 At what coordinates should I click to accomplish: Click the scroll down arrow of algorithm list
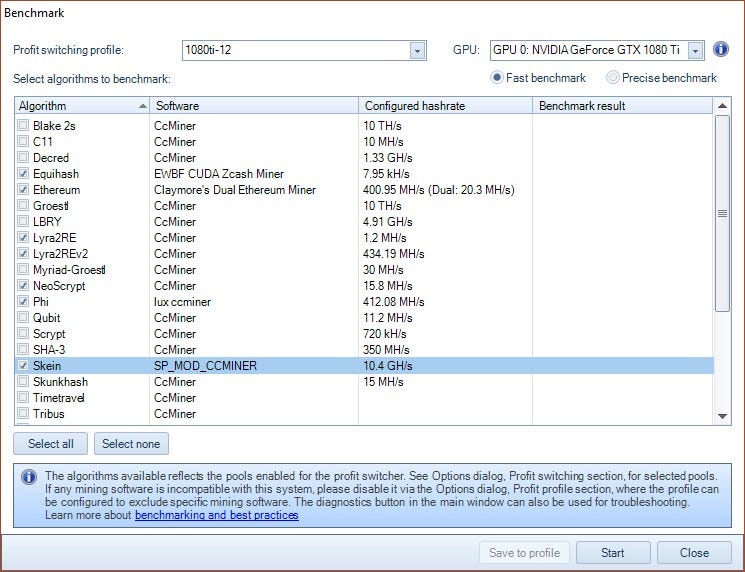click(723, 415)
